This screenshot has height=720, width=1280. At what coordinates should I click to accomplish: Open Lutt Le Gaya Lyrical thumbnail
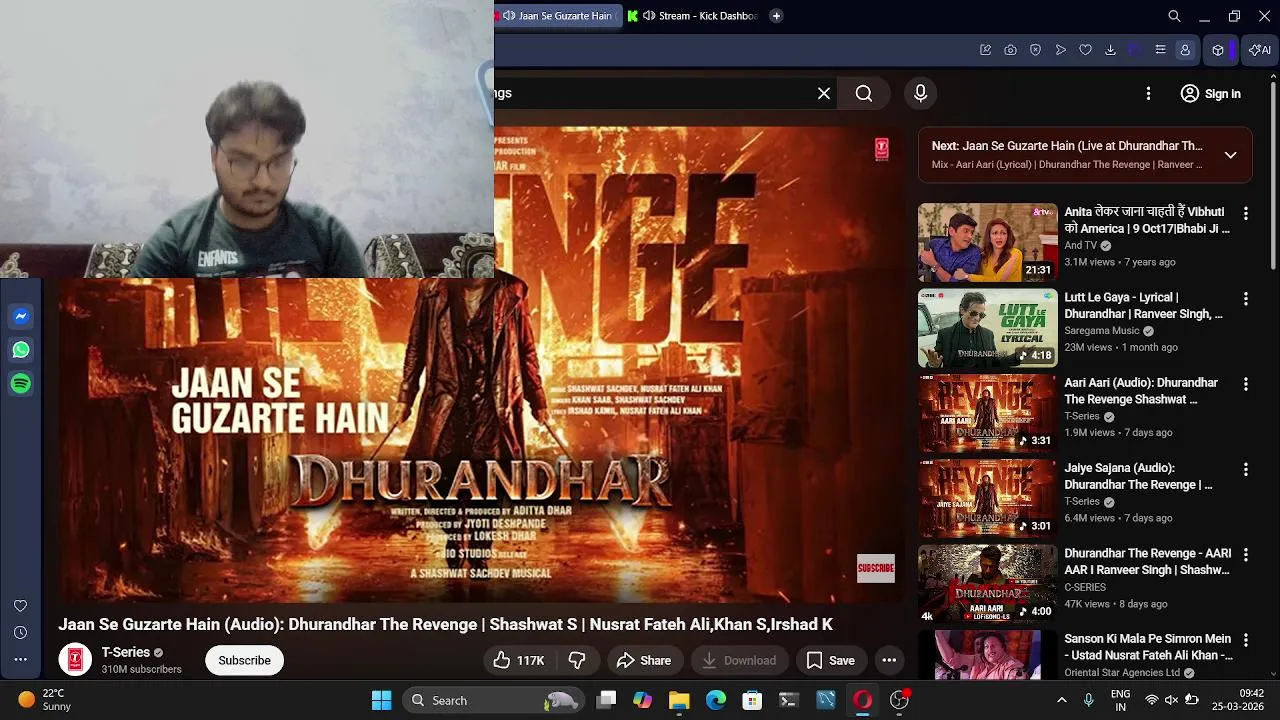[x=988, y=328]
